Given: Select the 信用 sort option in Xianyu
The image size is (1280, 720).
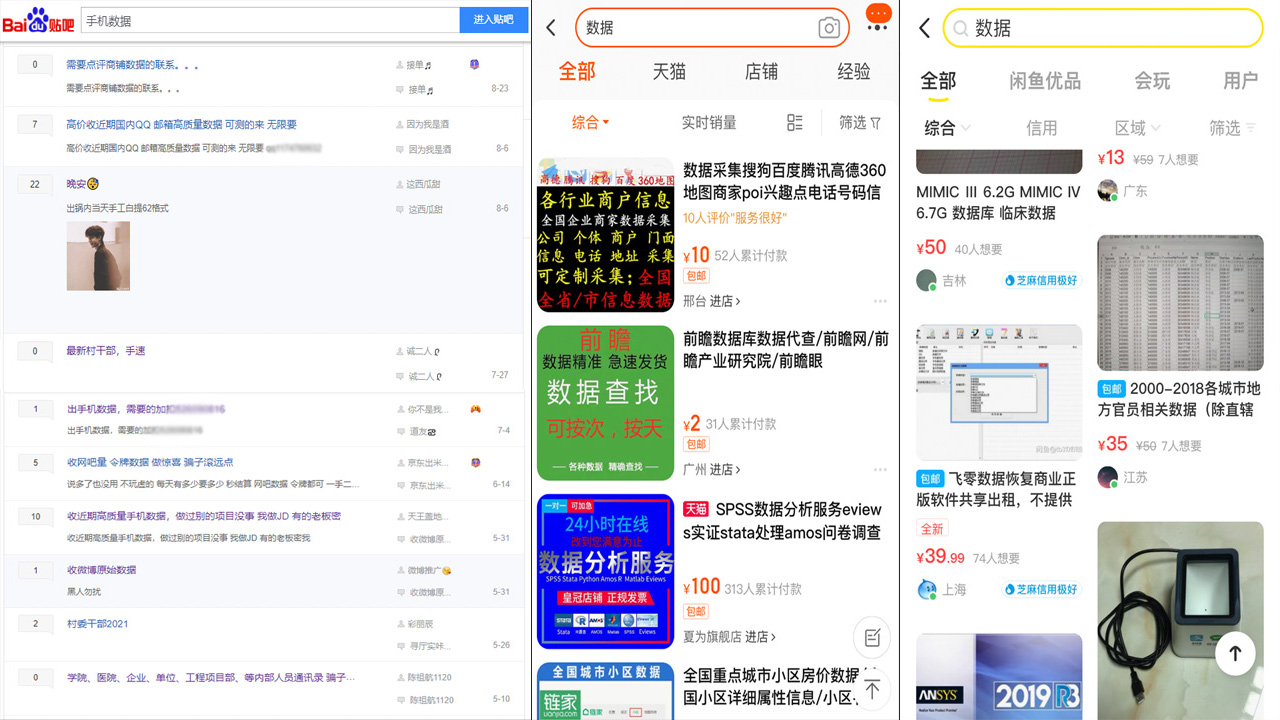Looking at the screenshot, I should [1041, 128].
